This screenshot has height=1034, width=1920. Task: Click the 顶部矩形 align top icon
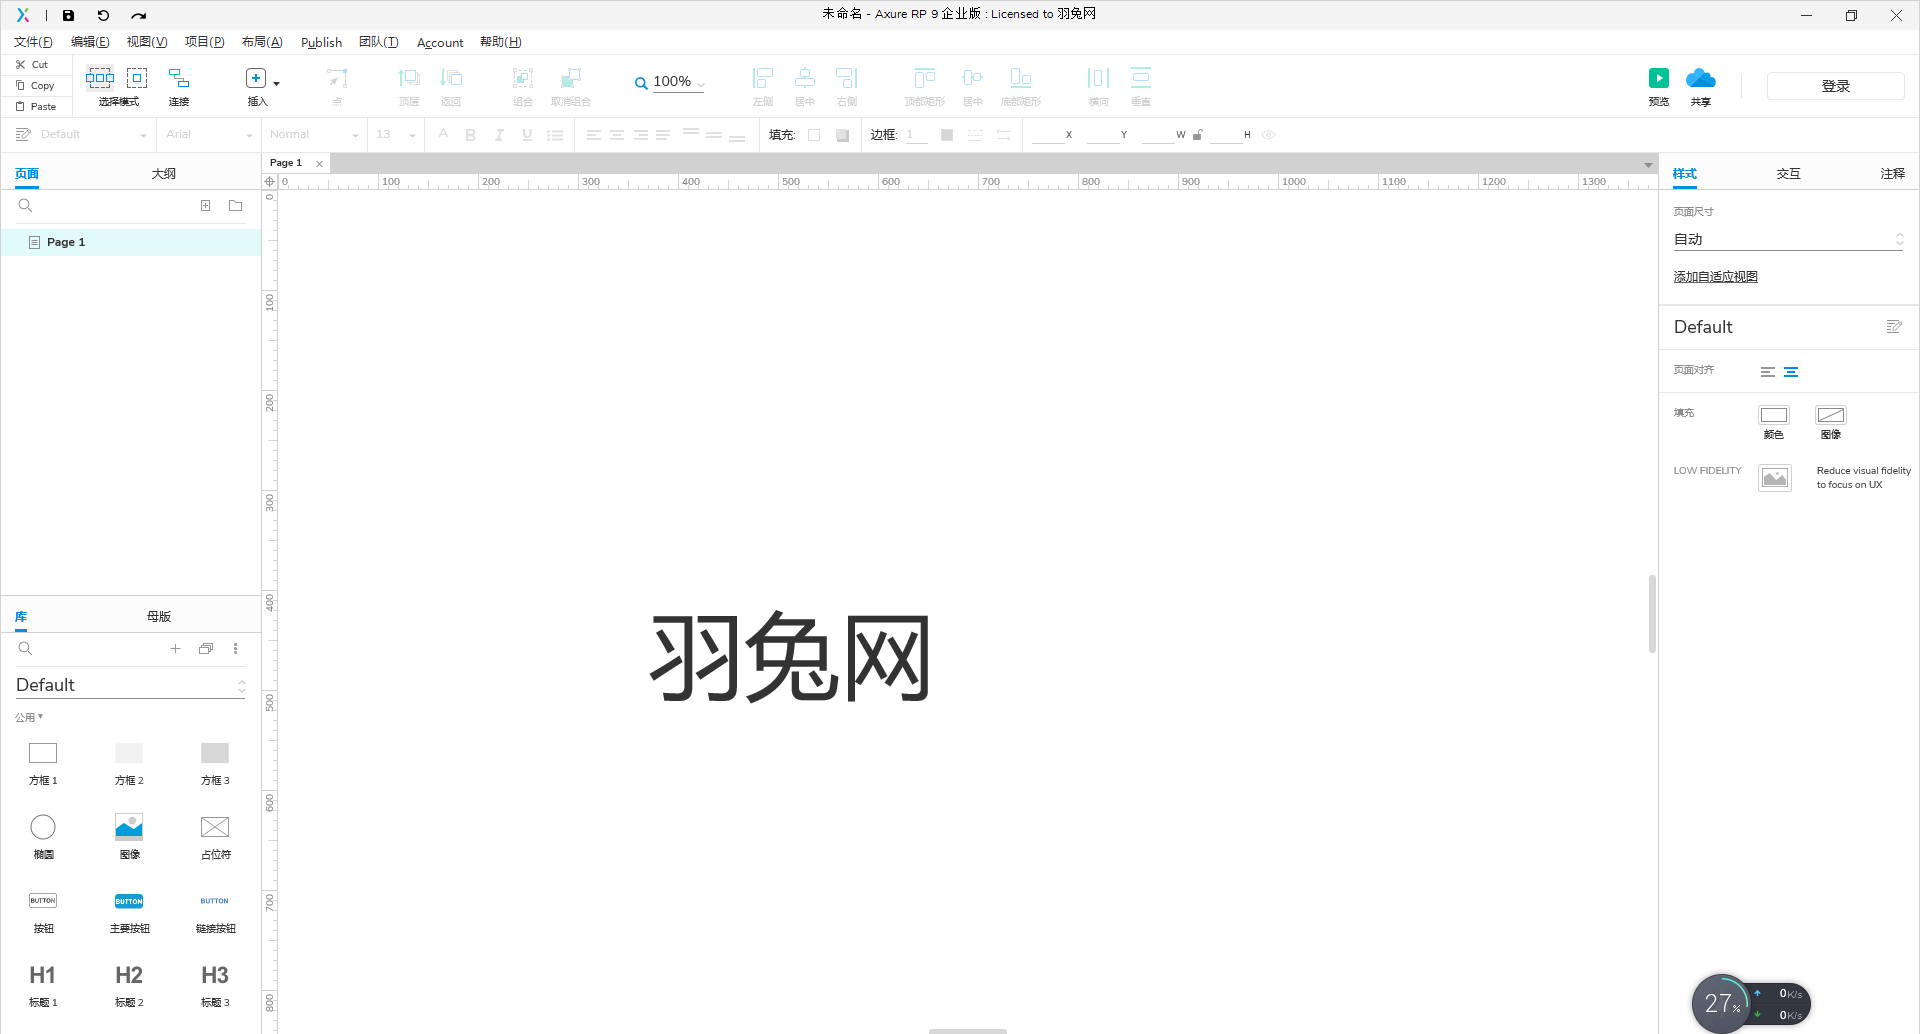tap(925, 78)
